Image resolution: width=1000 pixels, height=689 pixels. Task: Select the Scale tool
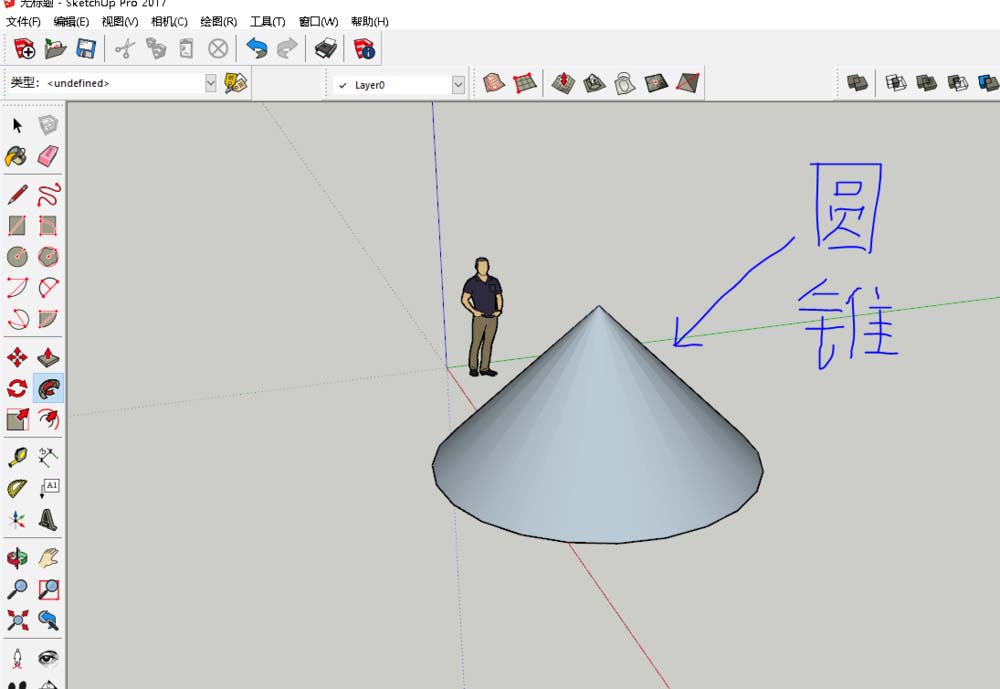[x=17, y=419]
